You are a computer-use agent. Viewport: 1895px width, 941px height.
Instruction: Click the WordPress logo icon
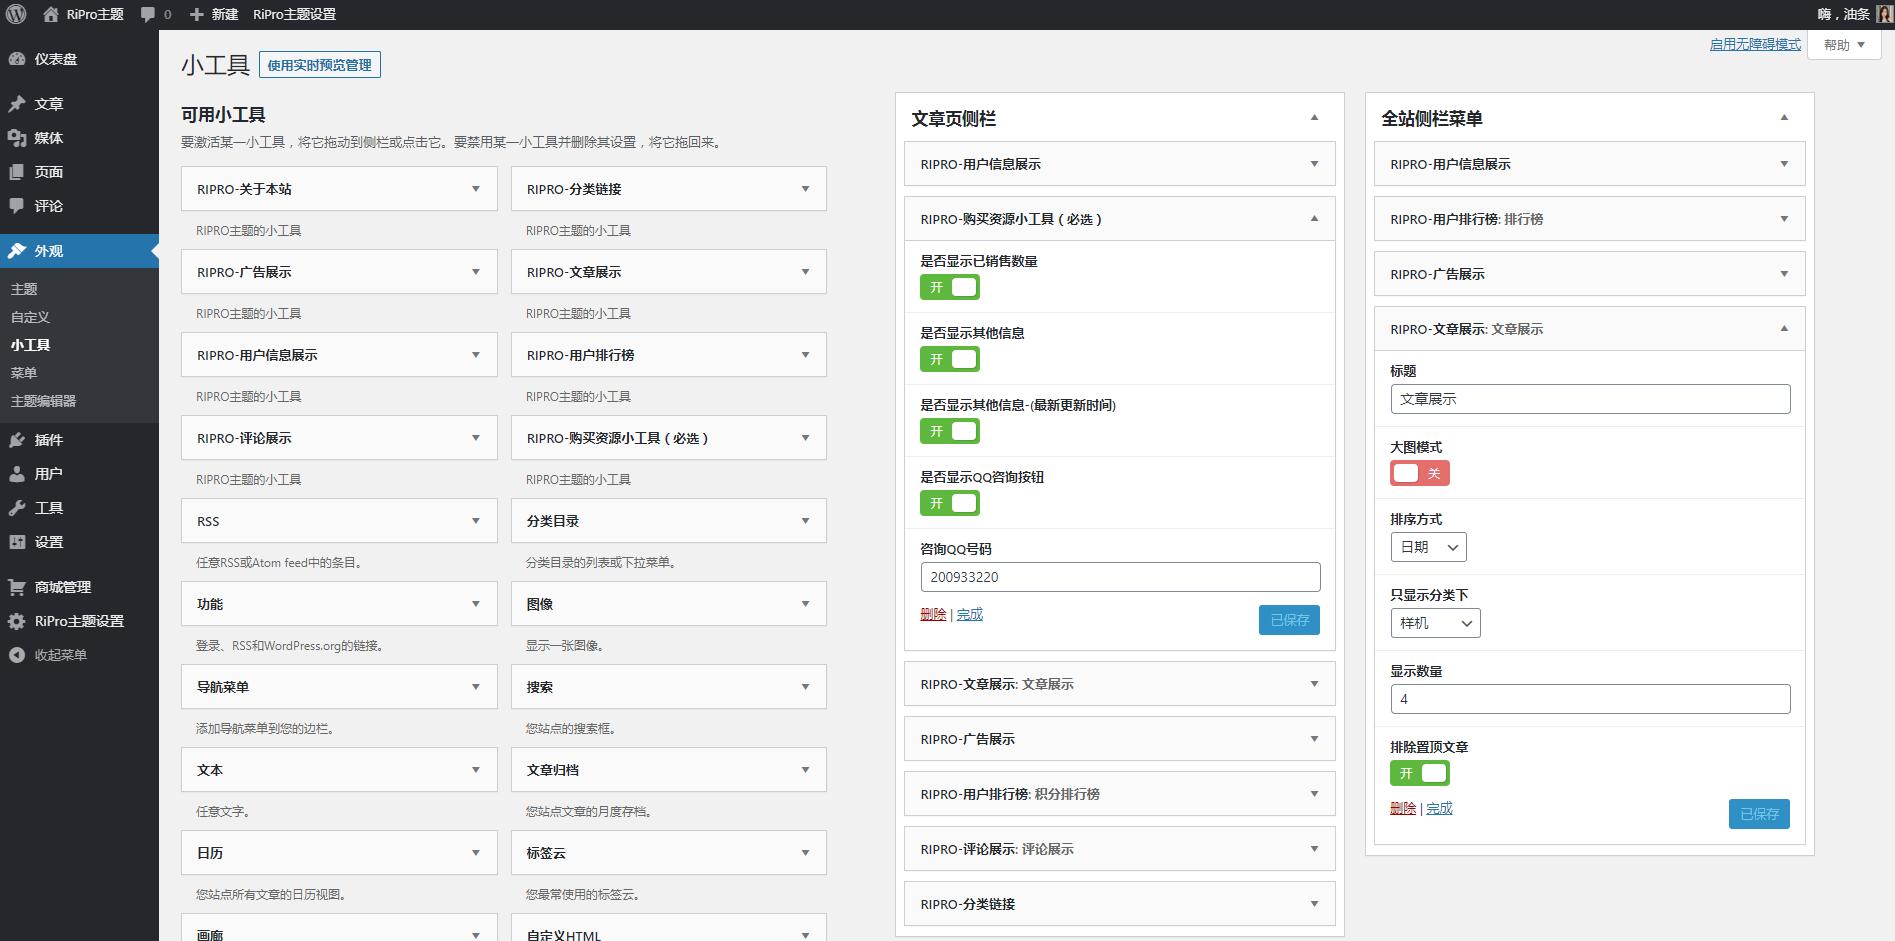pyautogui.click(x=16, y=14)
